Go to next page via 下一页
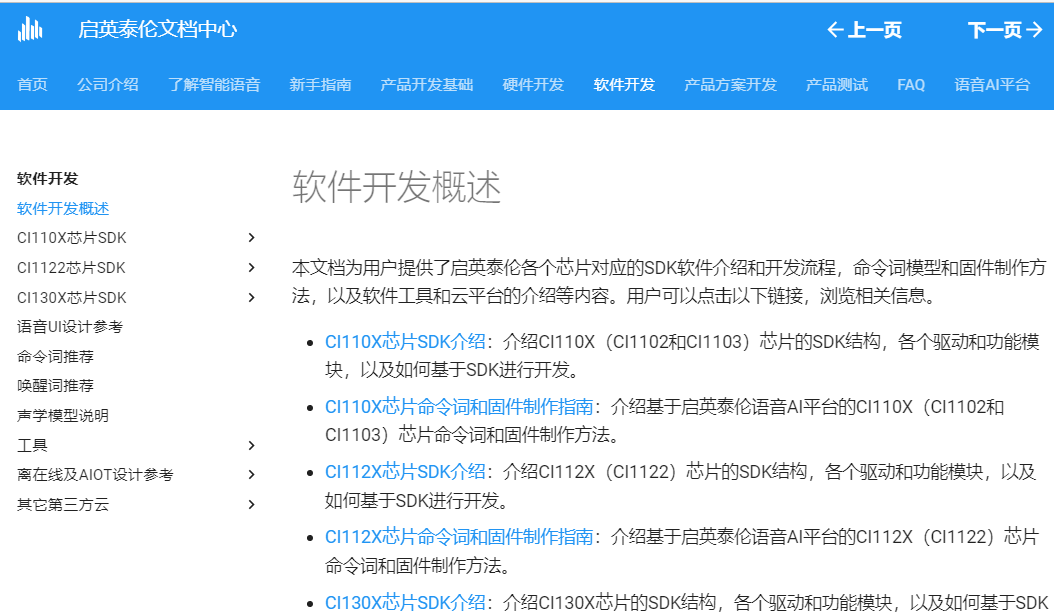 (1005, 30)
